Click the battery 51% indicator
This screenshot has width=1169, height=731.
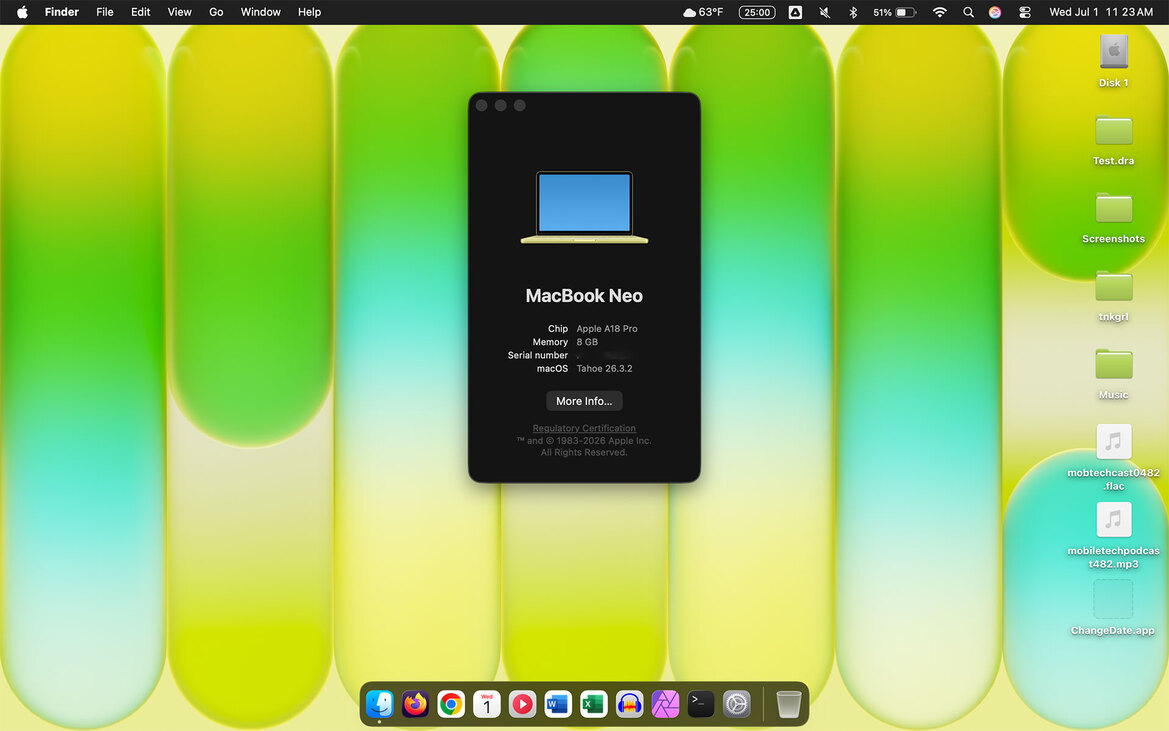tap(894, 12)
